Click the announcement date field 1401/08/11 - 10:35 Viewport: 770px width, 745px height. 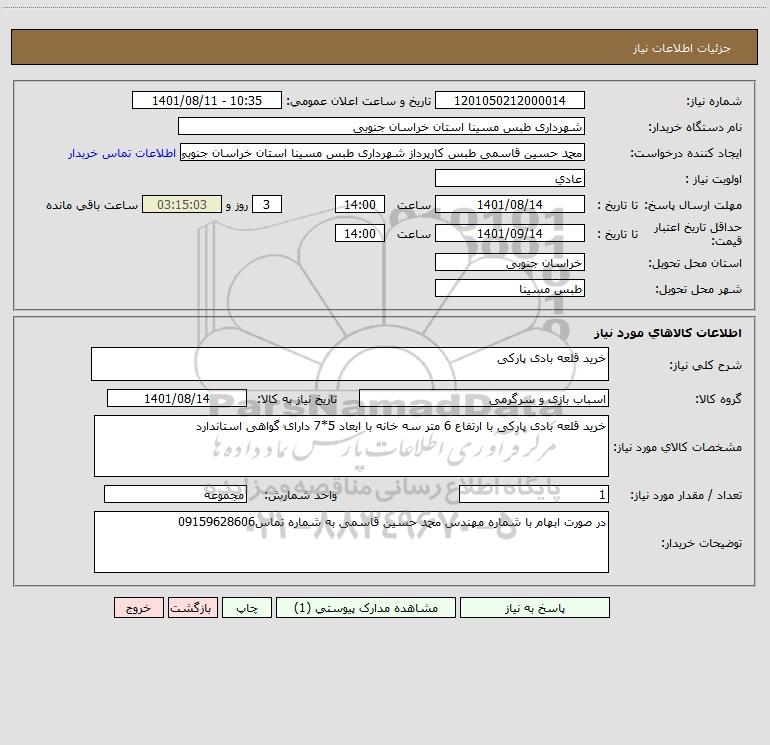click(x=207, y=100)
